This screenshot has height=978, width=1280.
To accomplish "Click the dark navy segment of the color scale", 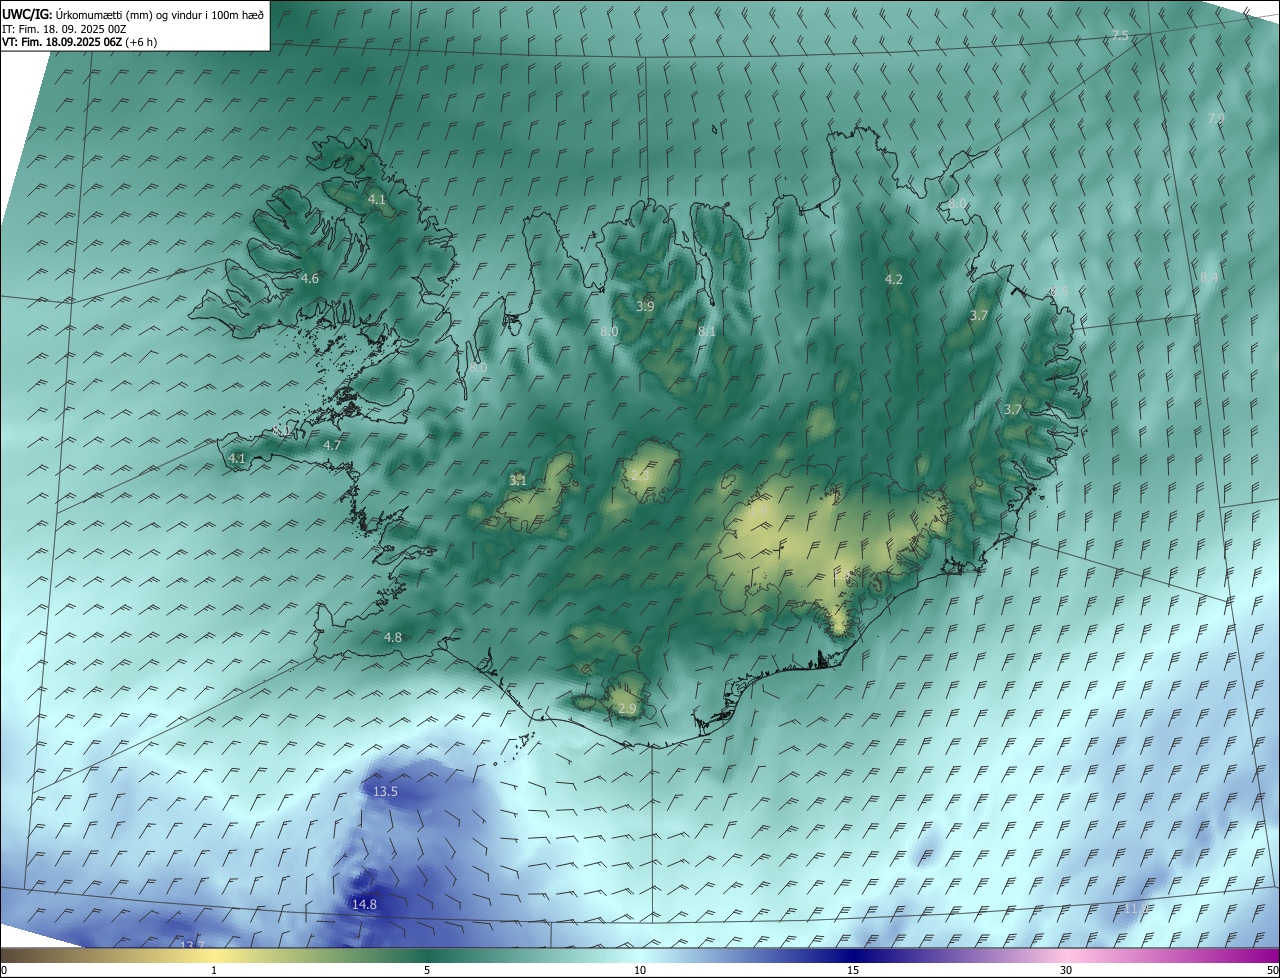I will coord(853,956).
